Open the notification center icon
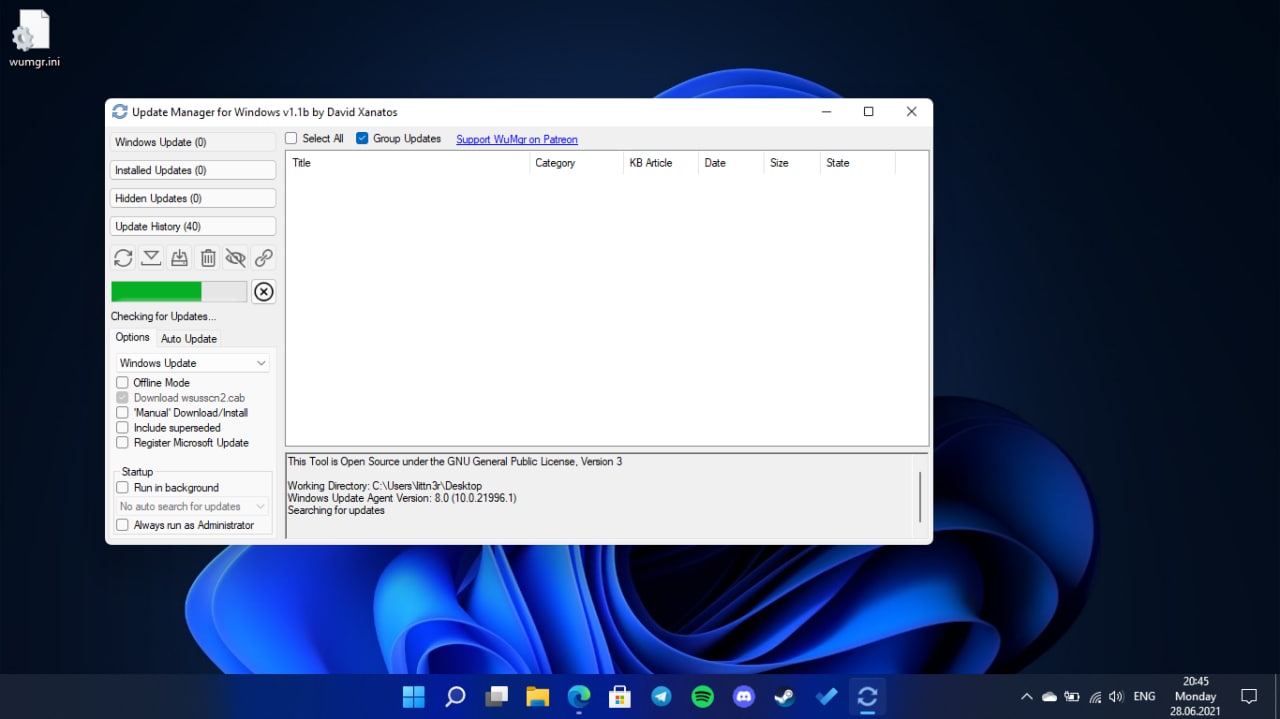 1249,696
